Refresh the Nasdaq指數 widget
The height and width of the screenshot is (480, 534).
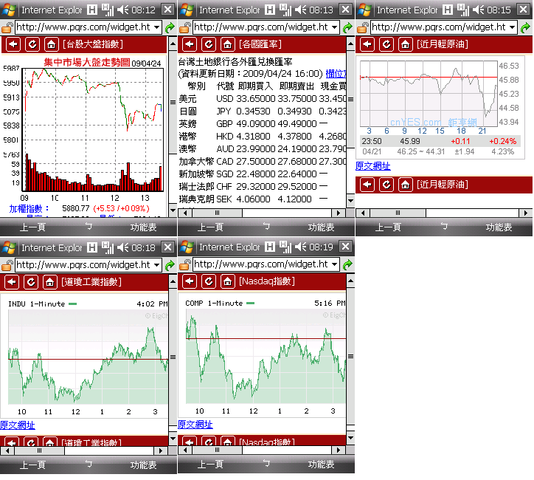coord(209,281)
